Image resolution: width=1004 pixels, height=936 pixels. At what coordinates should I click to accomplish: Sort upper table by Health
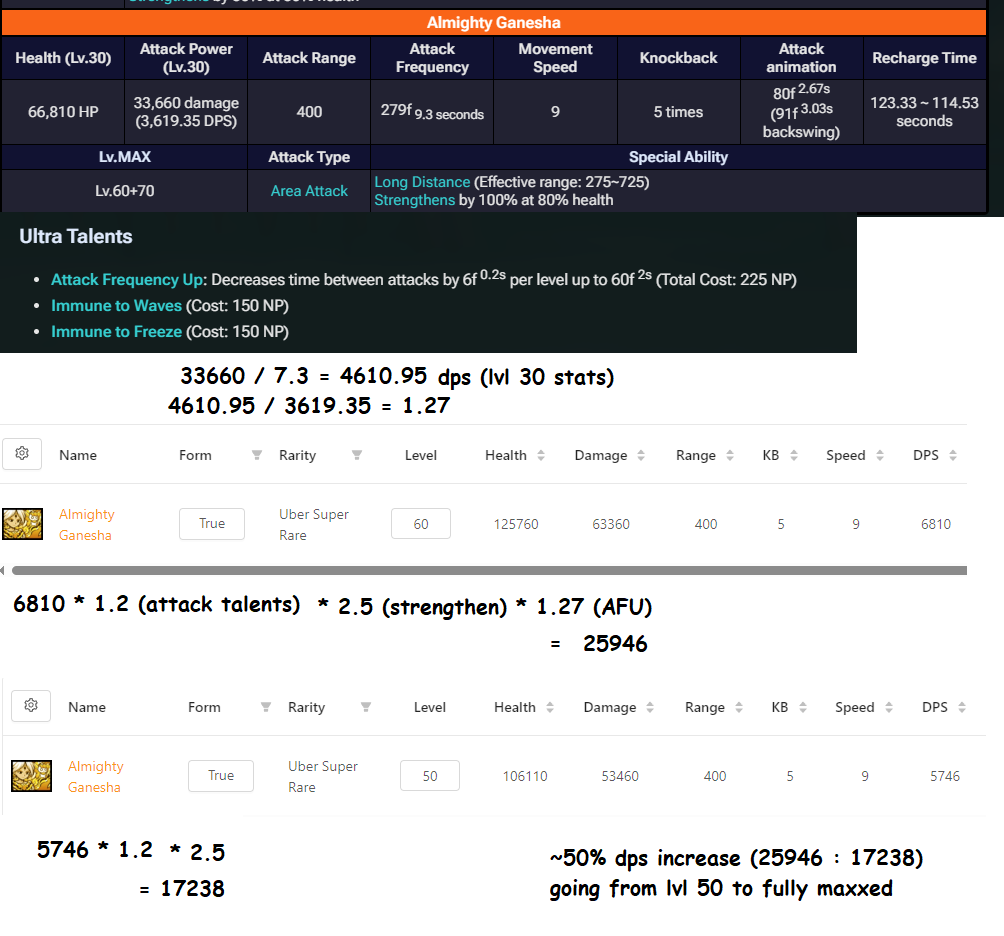[541, 455]
